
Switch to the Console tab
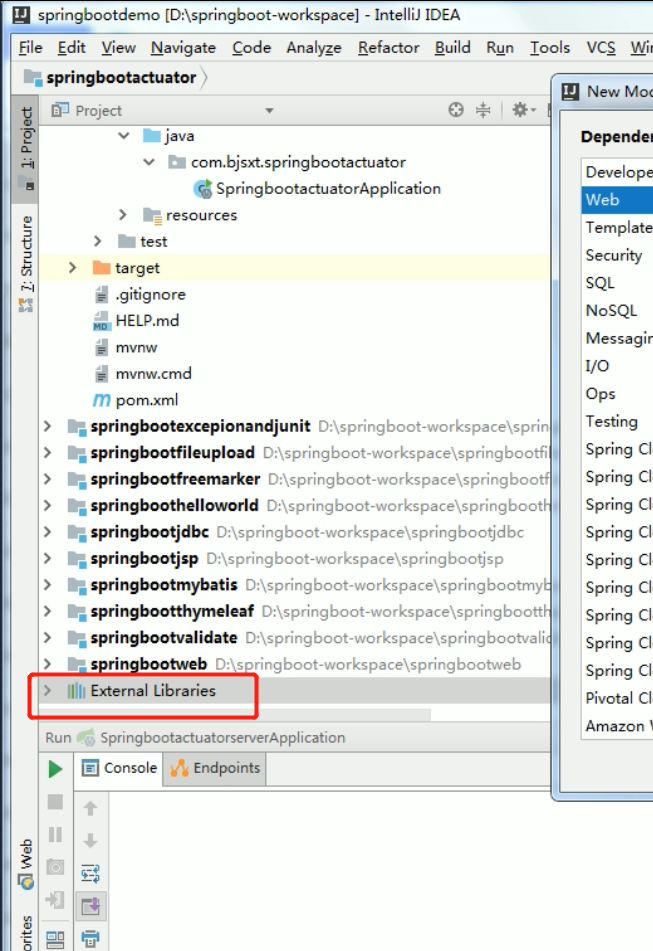point(119,768)
